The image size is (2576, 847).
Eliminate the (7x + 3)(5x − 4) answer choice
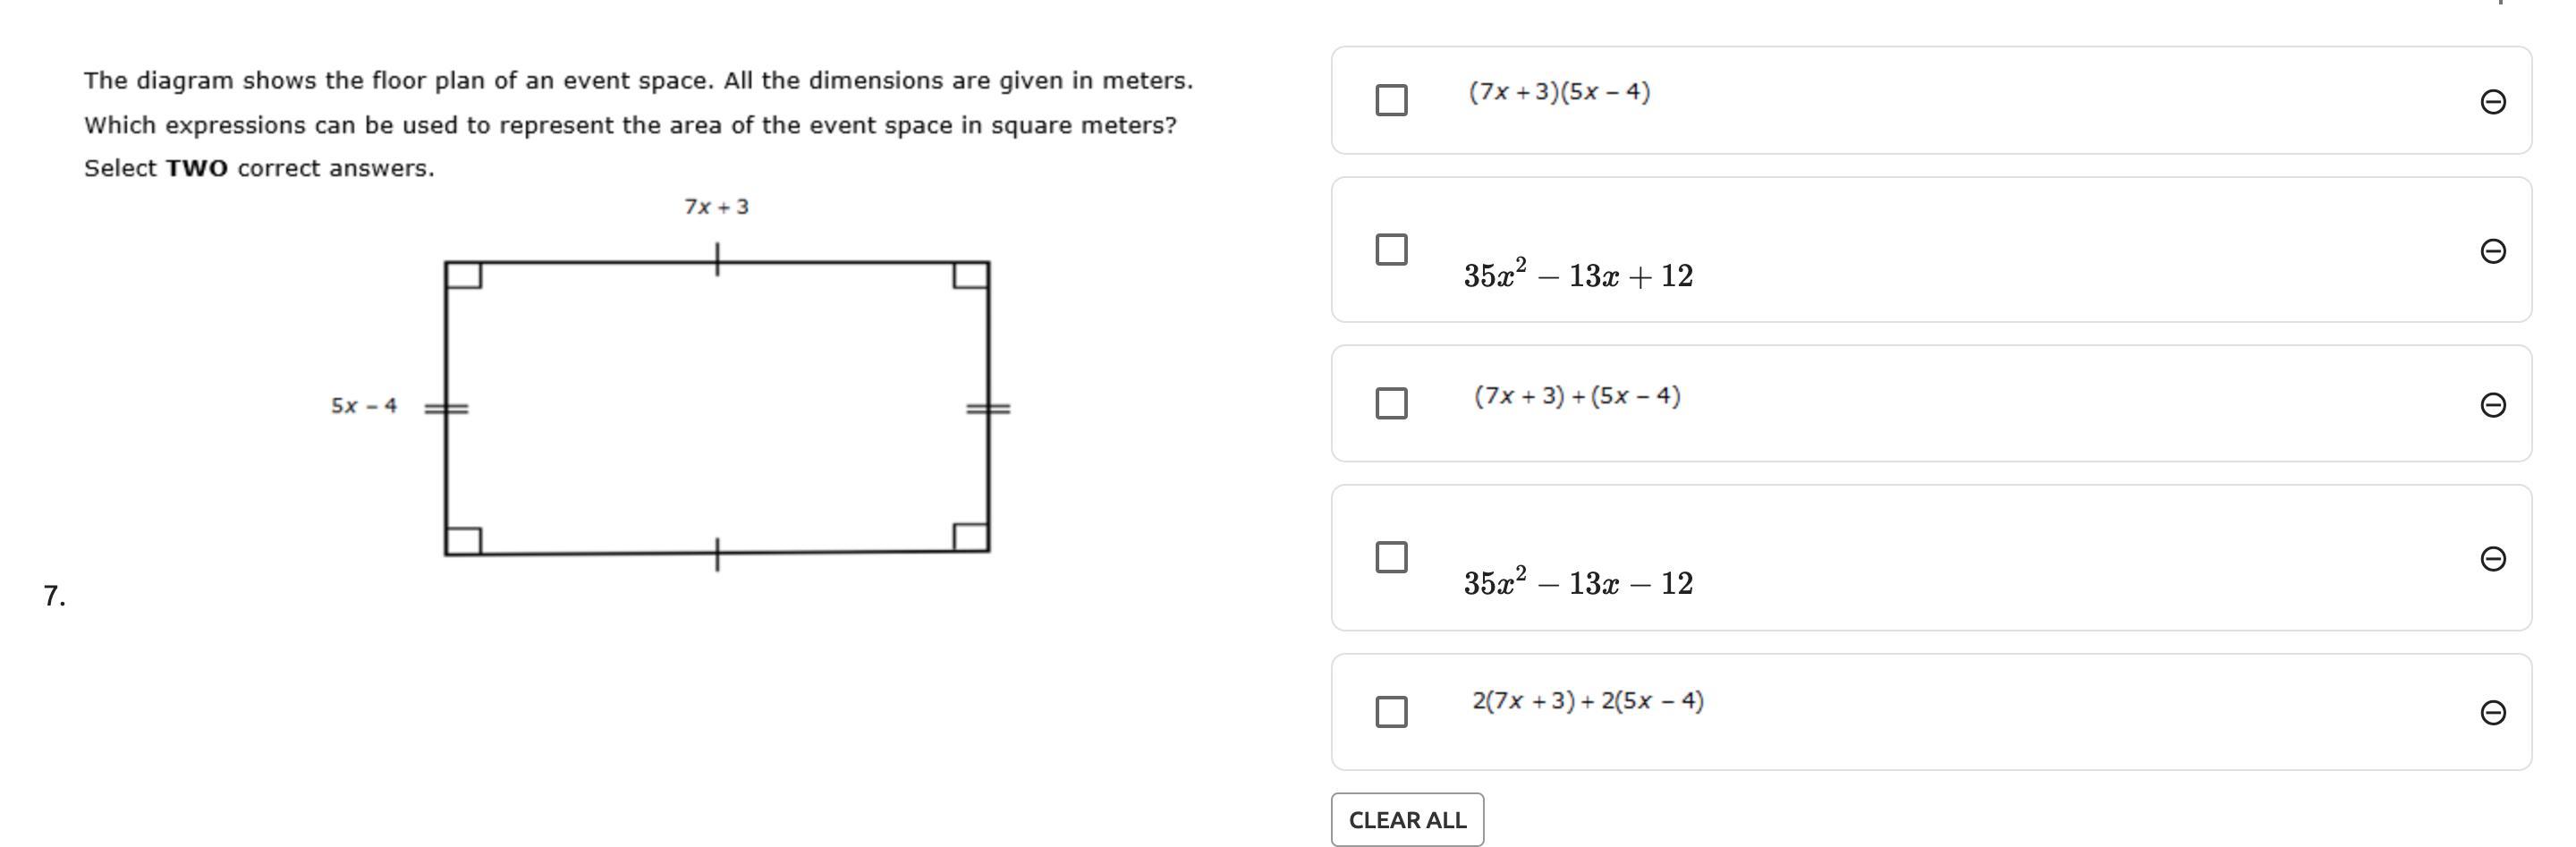[2492, 102]
